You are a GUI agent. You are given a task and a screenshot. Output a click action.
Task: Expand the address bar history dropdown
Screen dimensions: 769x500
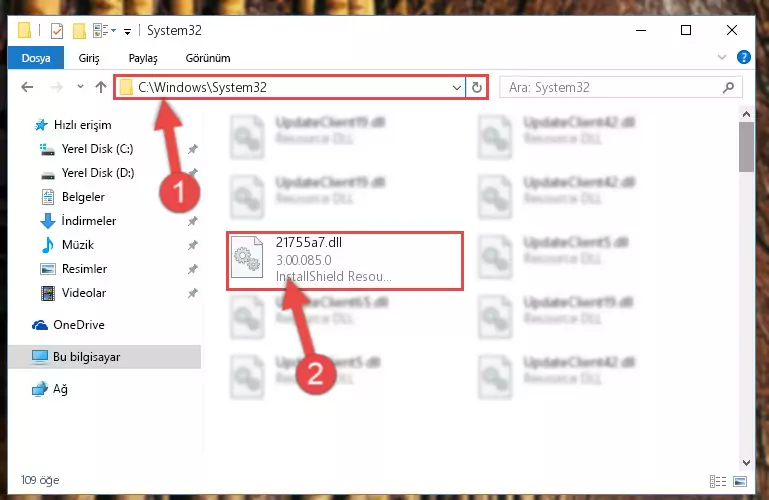(457, 88)
